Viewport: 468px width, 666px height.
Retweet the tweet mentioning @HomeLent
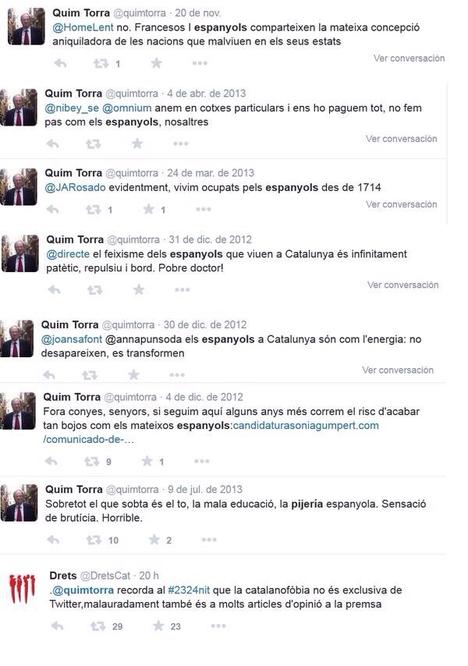101,64
